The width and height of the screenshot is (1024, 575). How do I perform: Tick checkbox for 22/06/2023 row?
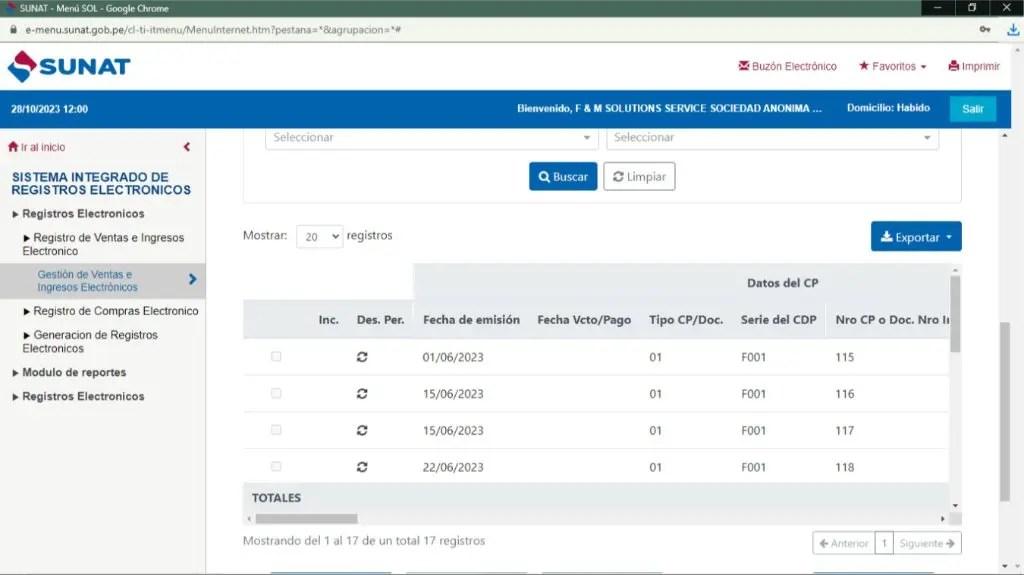276,467
